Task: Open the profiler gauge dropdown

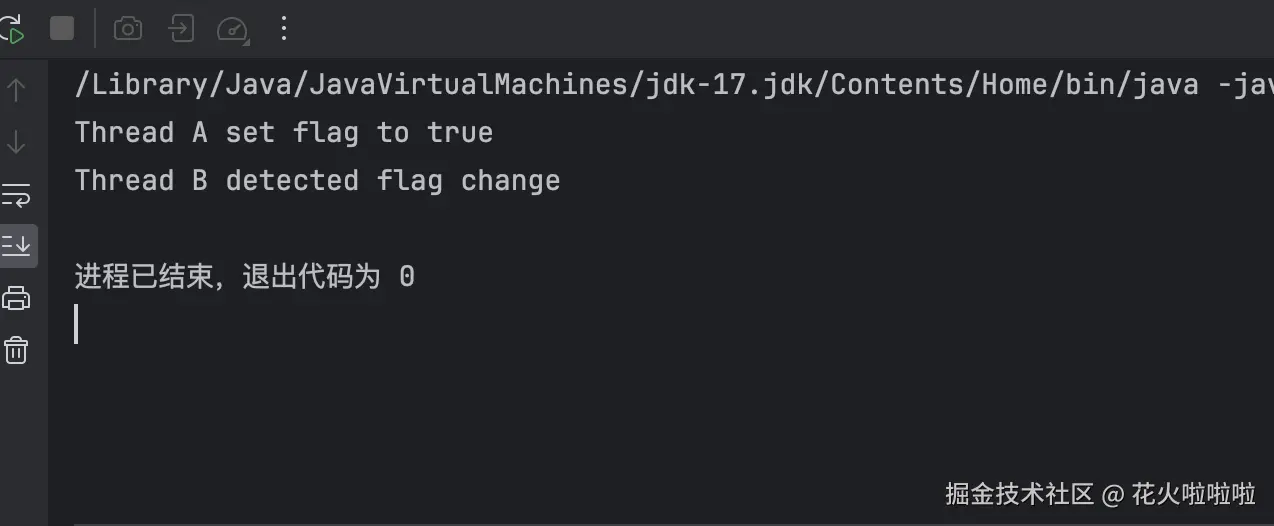Action: (233, 28)
